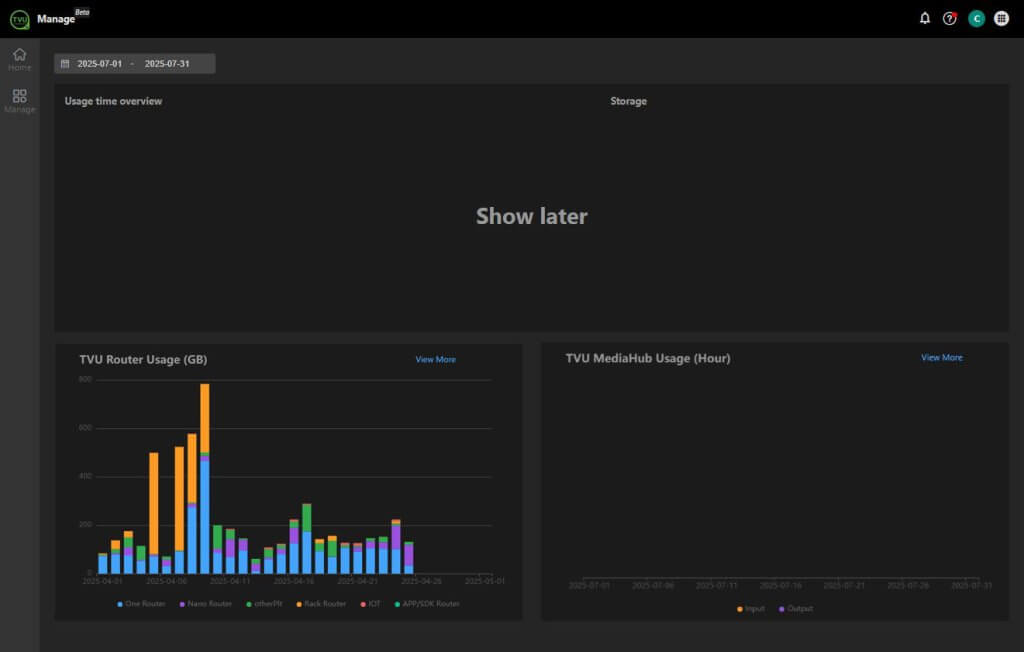The width and height of the screenshot is (1024, 652).
Task: Open the app grid launcher icon
Action: 1001,18
